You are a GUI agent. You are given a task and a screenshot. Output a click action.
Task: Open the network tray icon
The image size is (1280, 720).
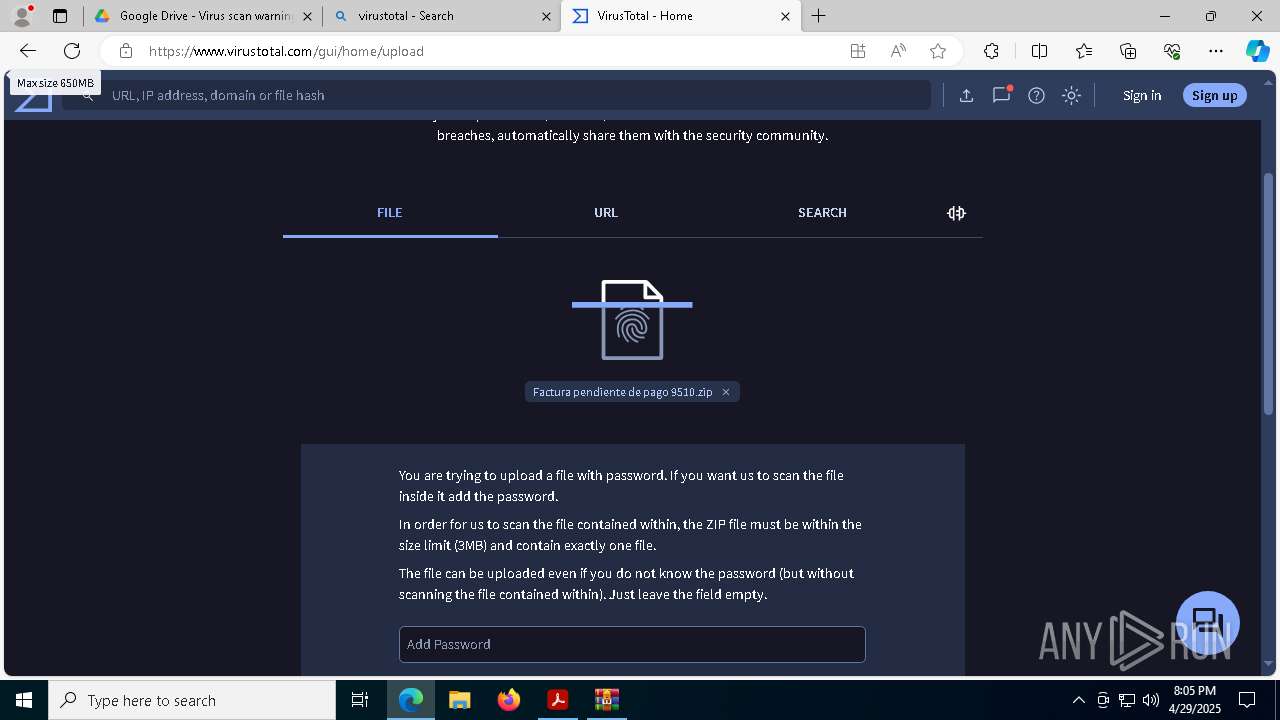[x=1127, y=700]
